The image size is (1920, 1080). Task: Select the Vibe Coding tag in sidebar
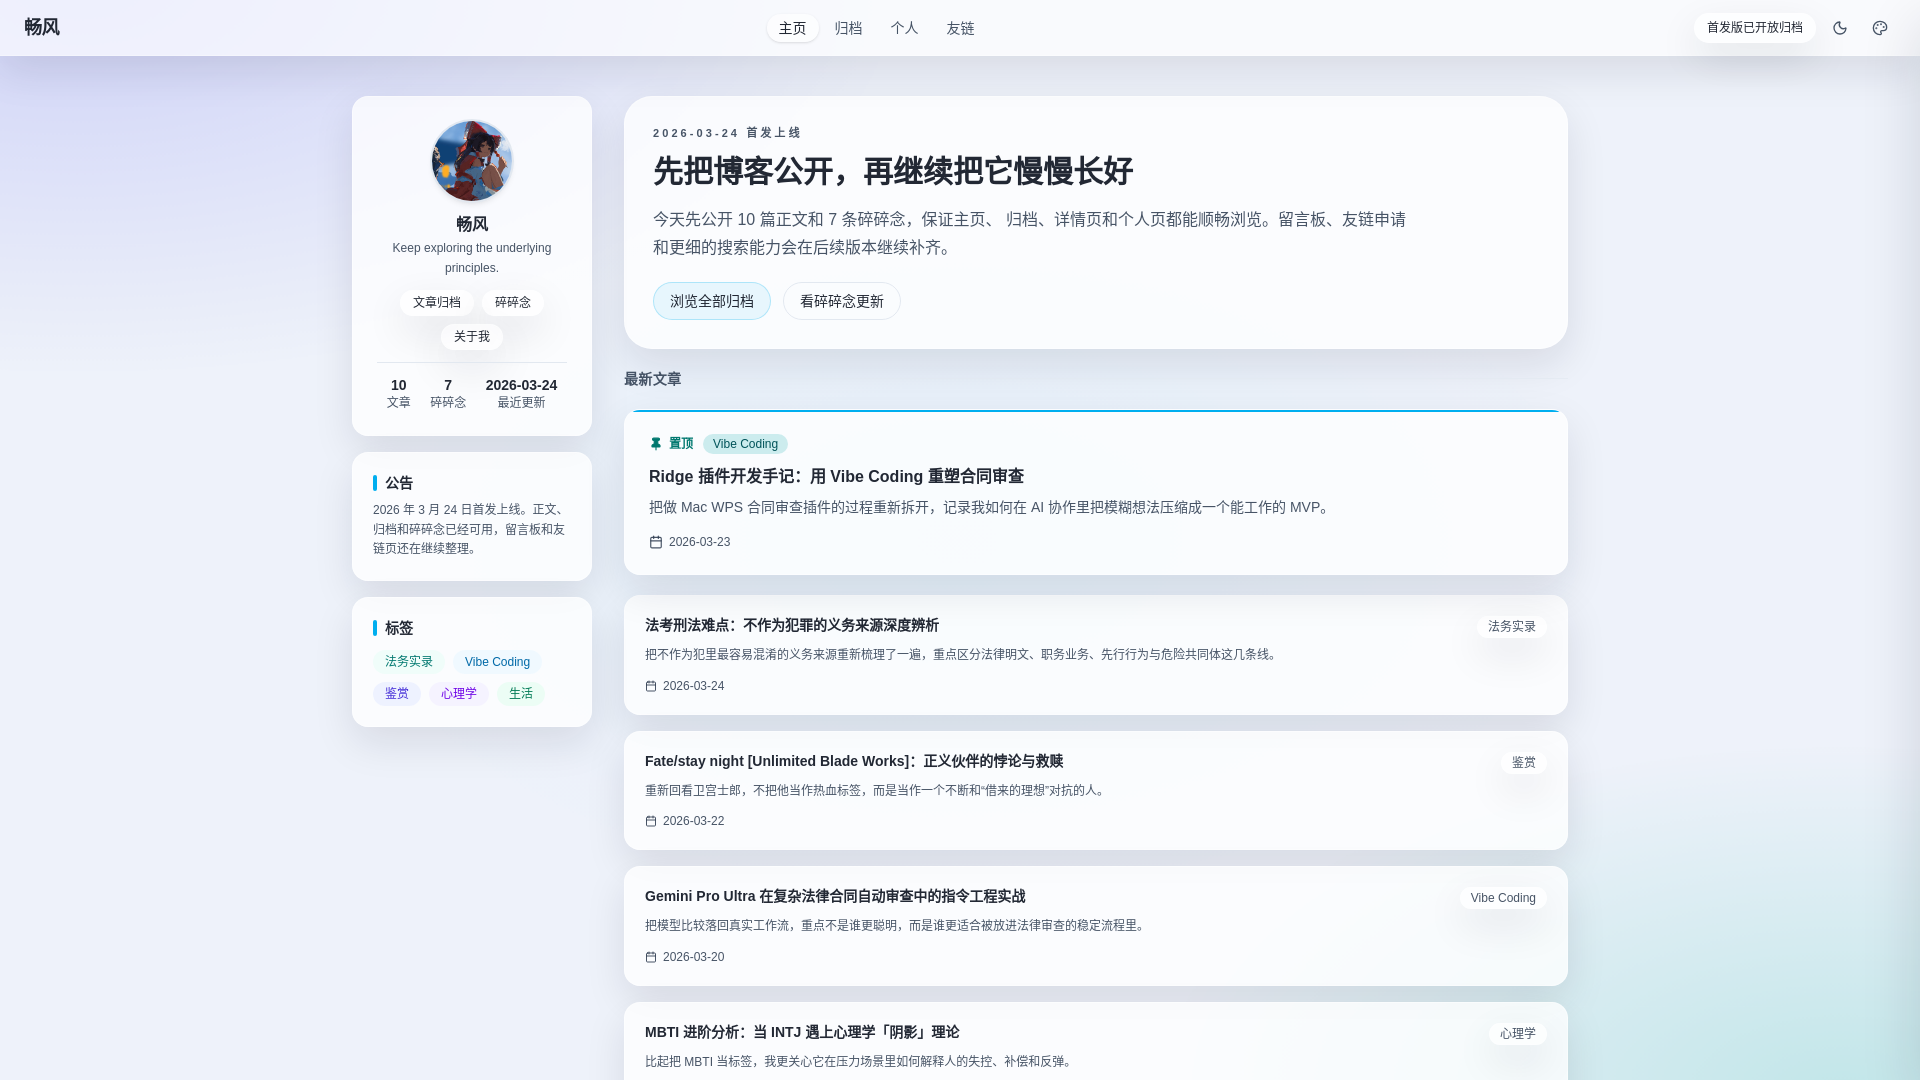tap(498, 662)
